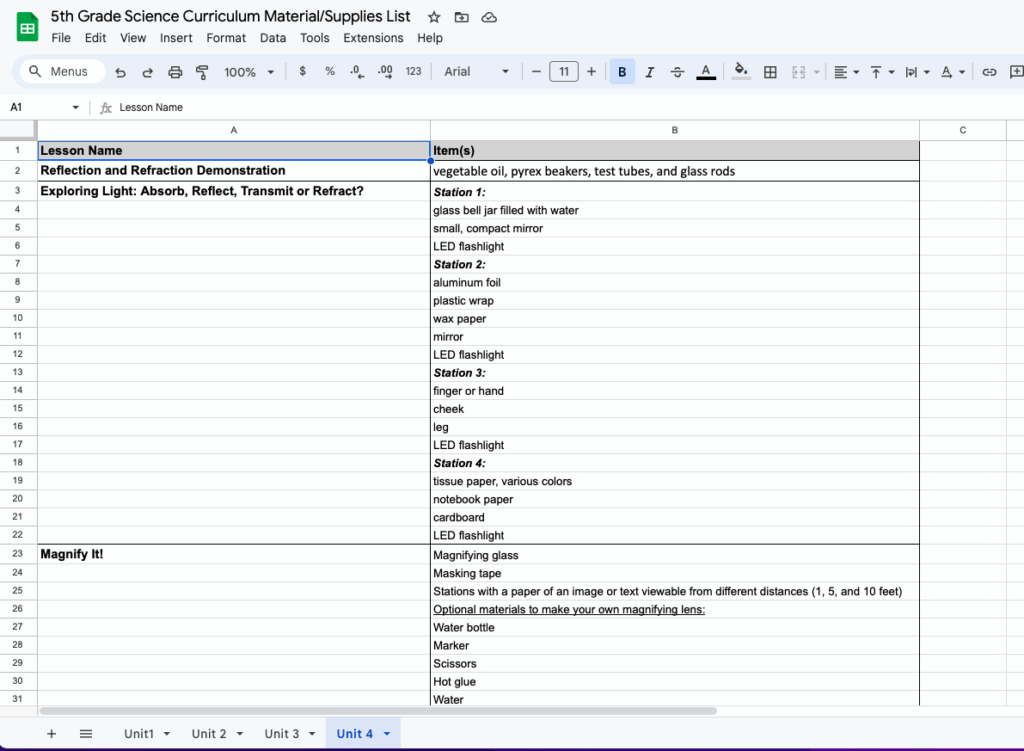Screen dimensions: 1024x751
Task: Toggle italic formatting
Action: pos(650,72)
